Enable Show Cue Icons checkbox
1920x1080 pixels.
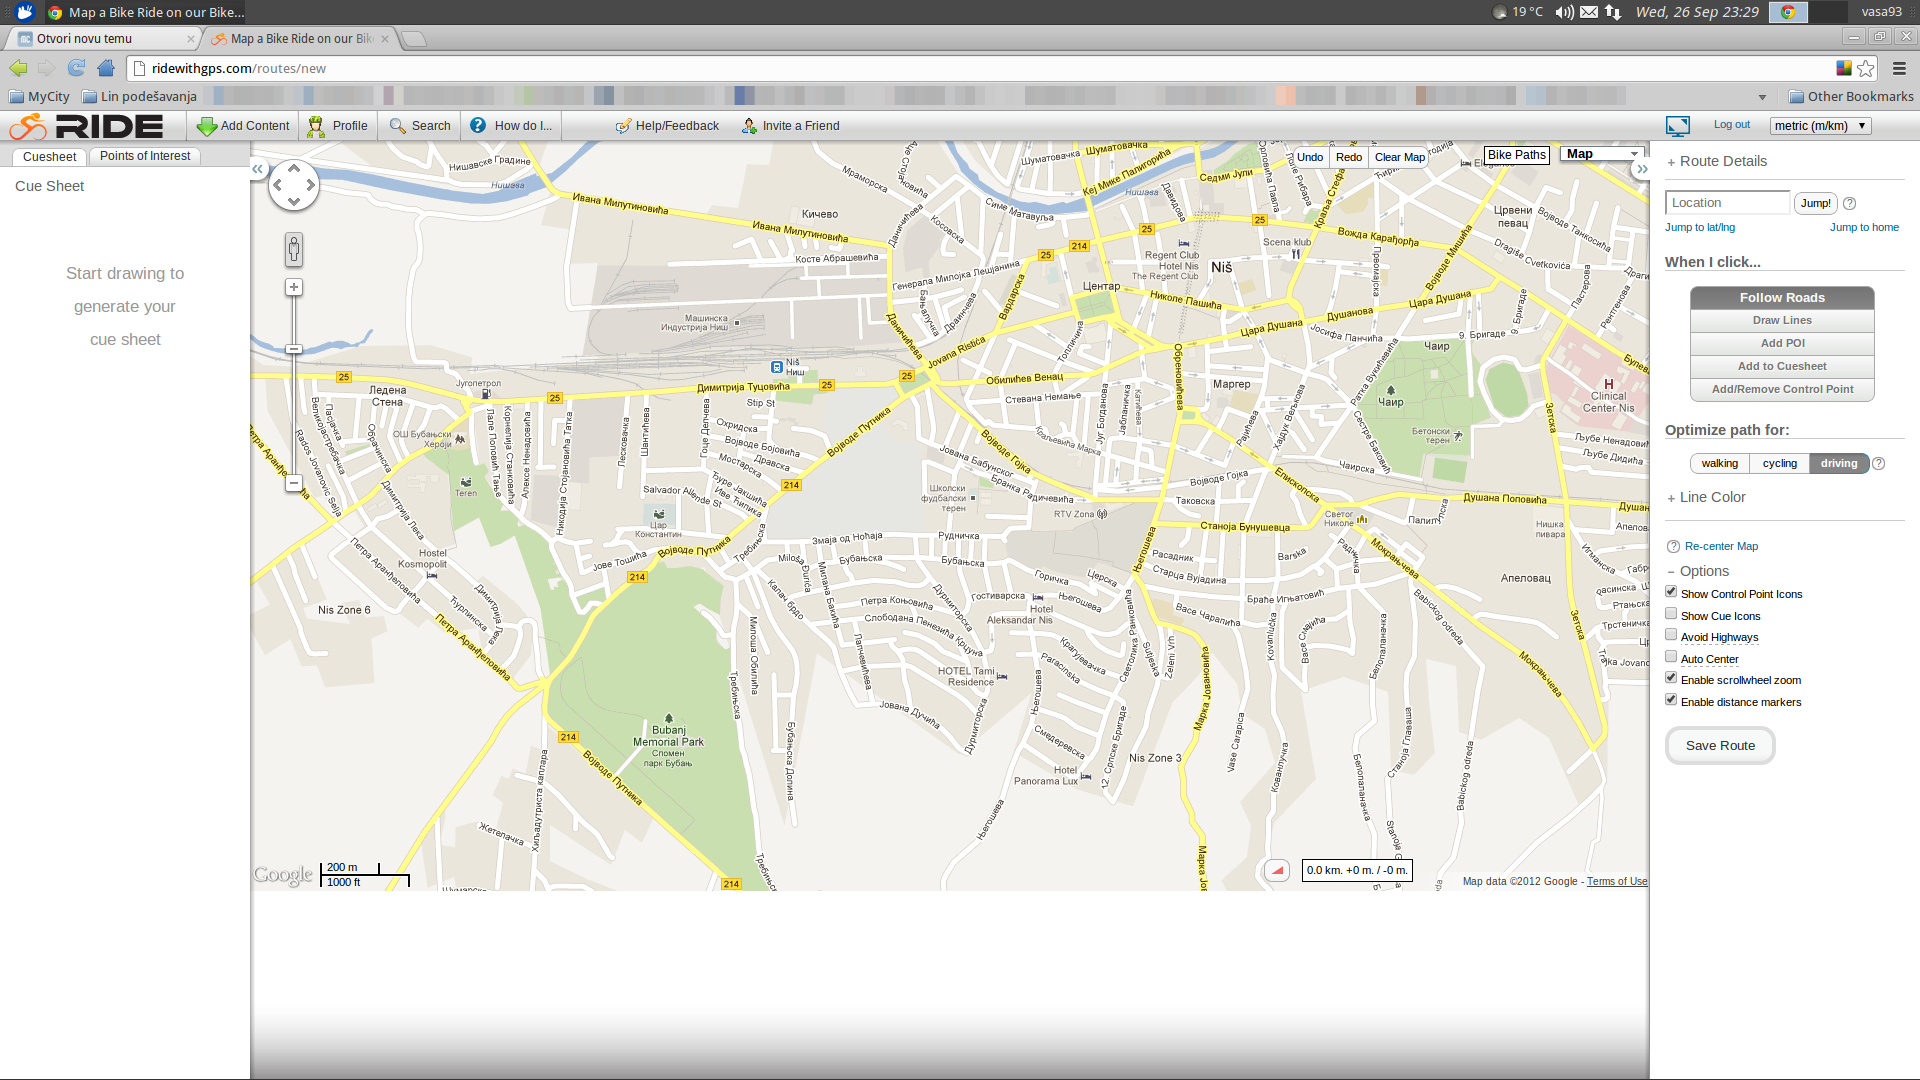(1671, 614)
